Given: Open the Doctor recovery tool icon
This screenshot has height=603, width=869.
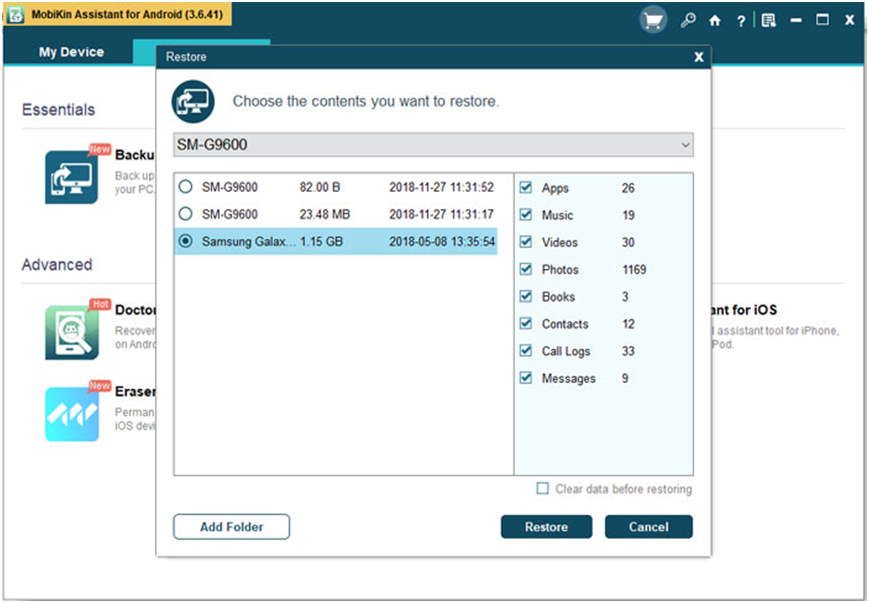Looking at the screenshot, I should pyautogui.click(x=71, y=332).
